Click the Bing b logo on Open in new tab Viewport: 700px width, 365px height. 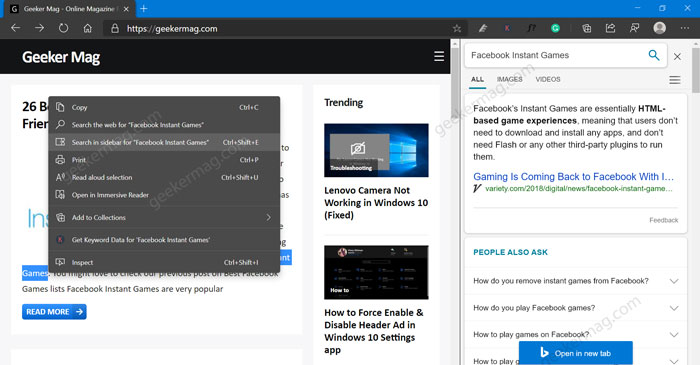point(544,353)
